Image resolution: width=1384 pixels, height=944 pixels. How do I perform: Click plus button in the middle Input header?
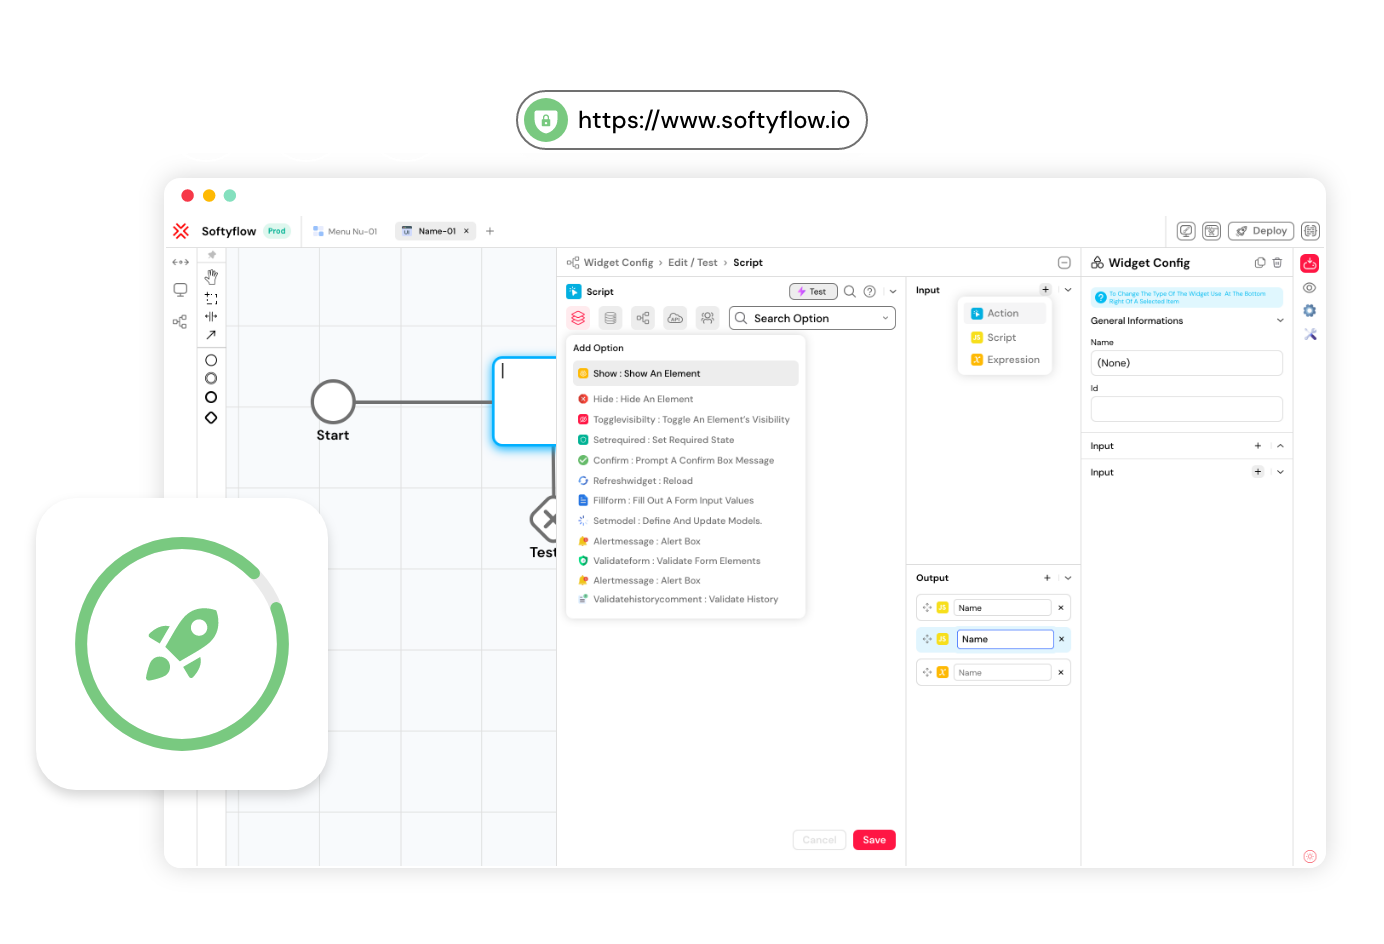click(x=1046, y=290)
